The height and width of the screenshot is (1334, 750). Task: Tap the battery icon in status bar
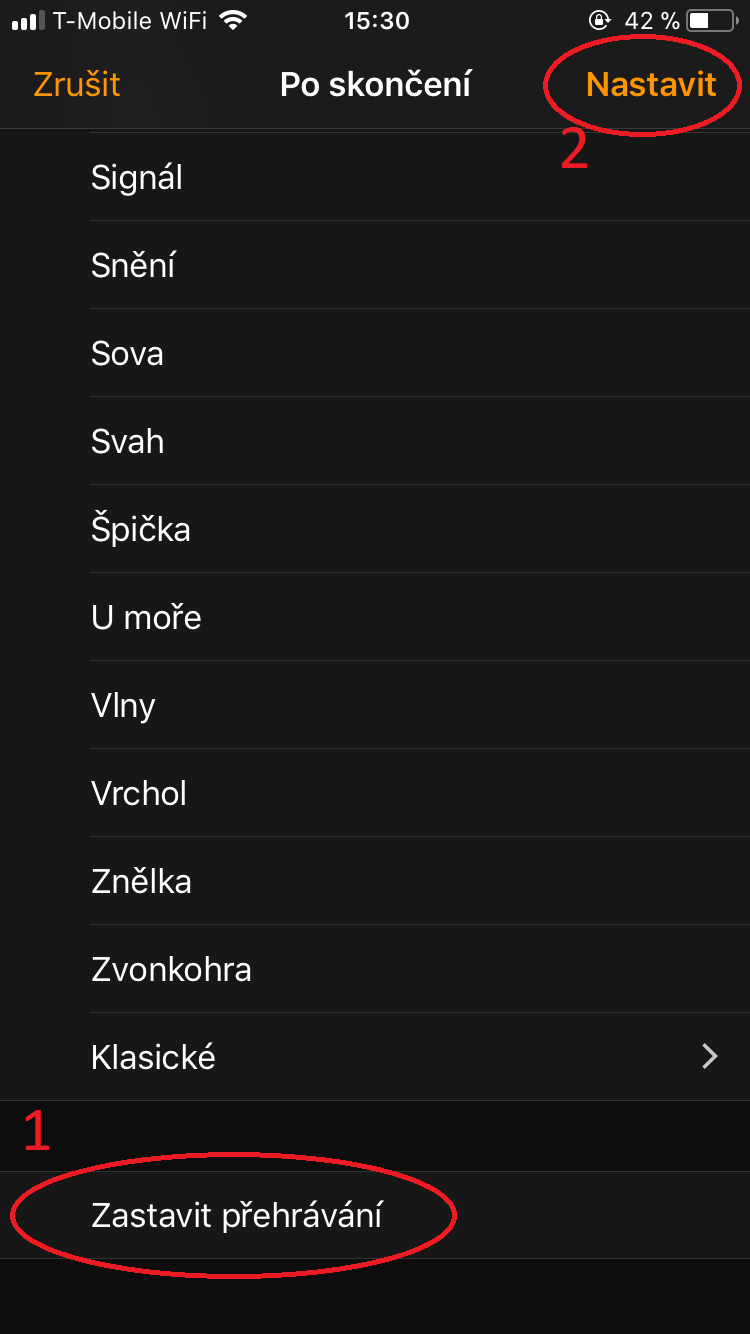714,20
